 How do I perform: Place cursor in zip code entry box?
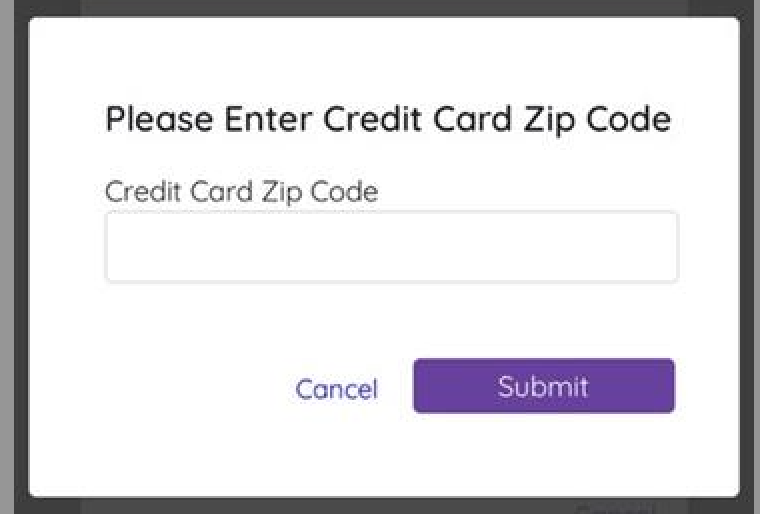click(391, 247)
